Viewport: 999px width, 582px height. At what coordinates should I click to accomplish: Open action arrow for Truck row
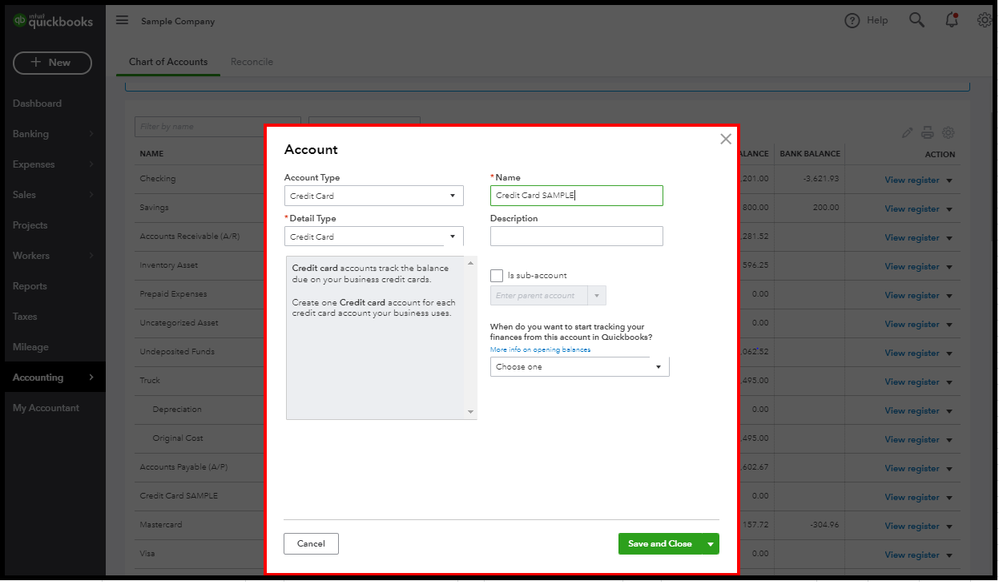pyautogui.click(x=949, y=382)
